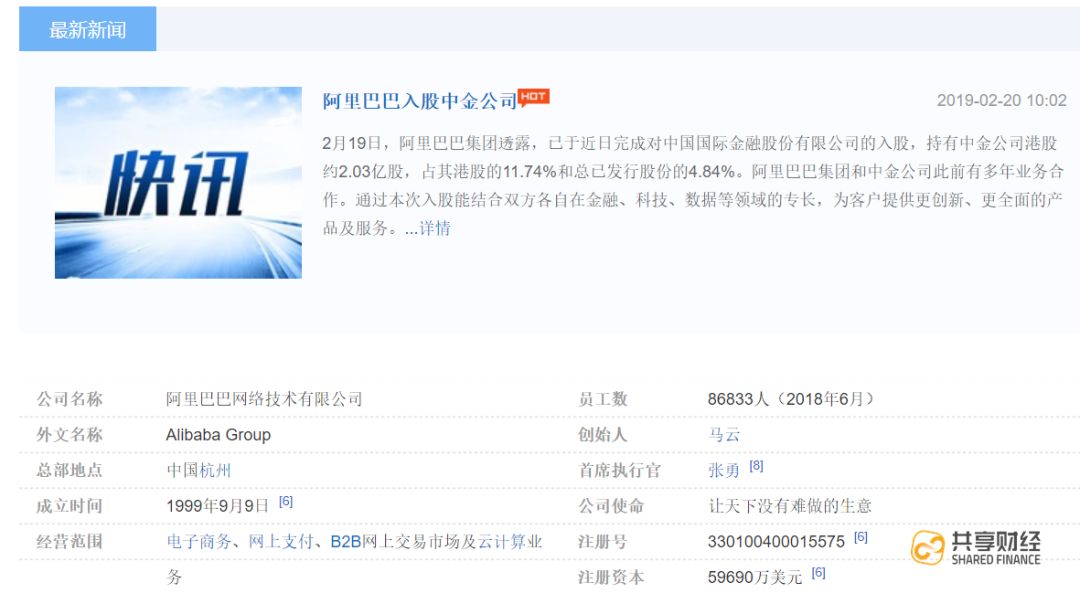Screen dimensions: 1080x593
Task: Open headline 阿里巴巴入股中金公司
Action: tap(419, 101)
